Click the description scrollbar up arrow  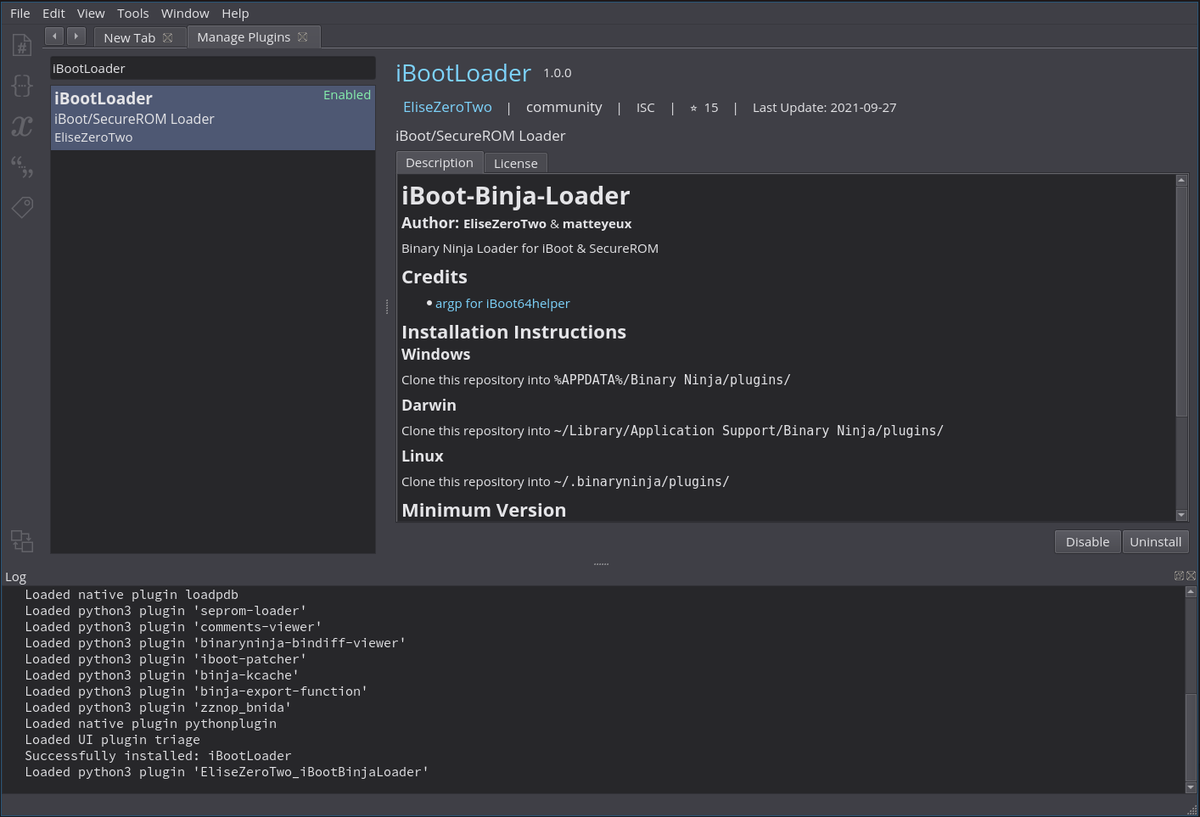pyautogui.click(x=1182, y=181)
